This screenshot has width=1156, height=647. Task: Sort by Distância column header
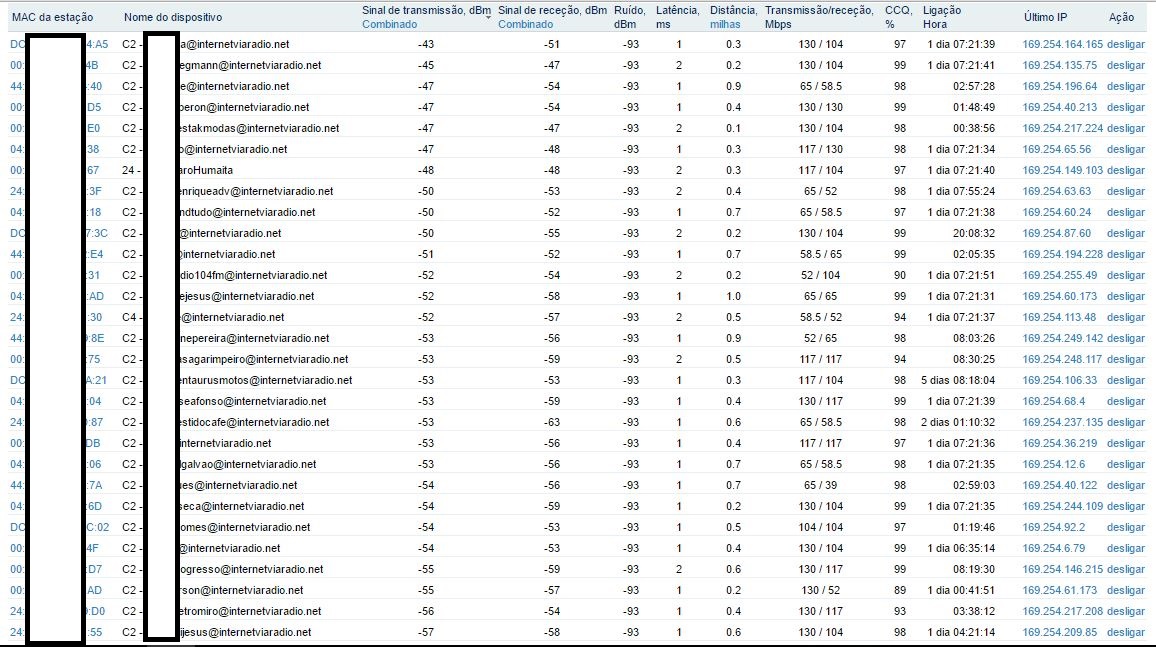click(733, 10)
